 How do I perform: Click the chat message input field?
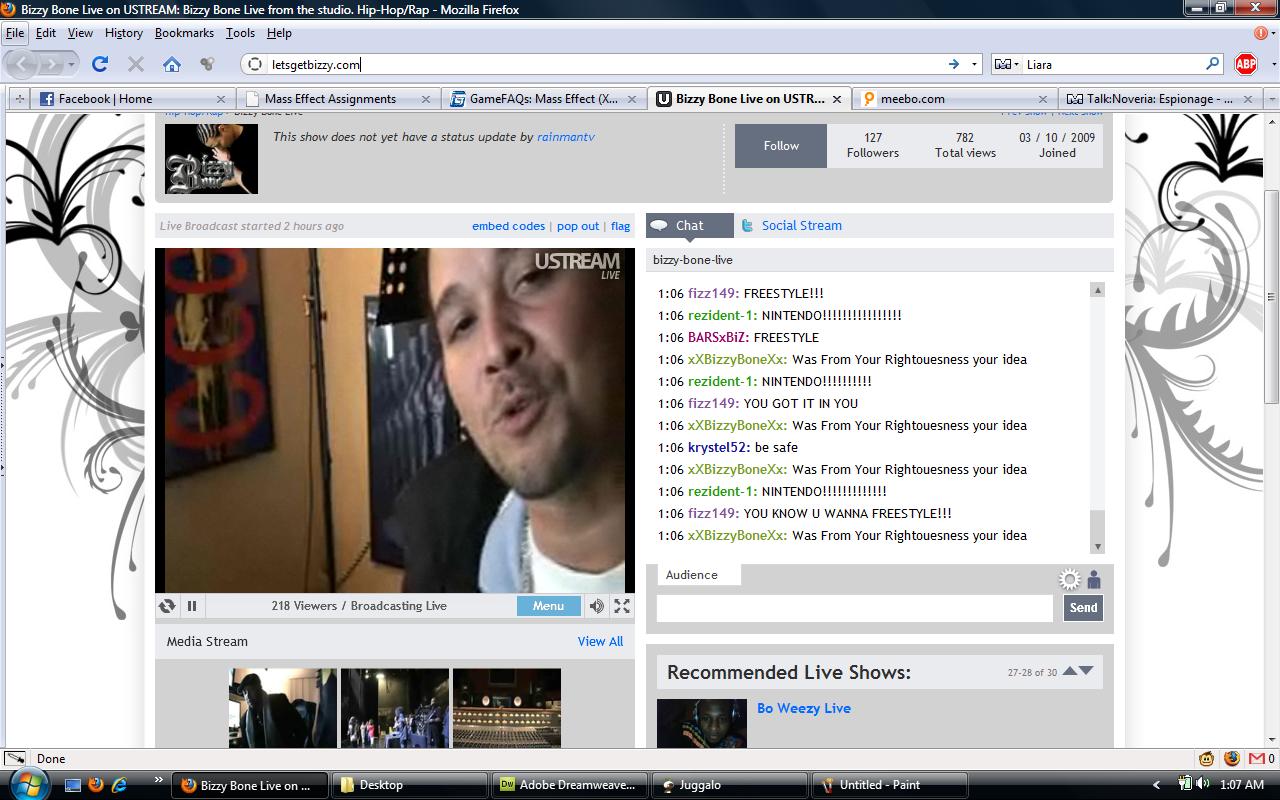point(854,608)
